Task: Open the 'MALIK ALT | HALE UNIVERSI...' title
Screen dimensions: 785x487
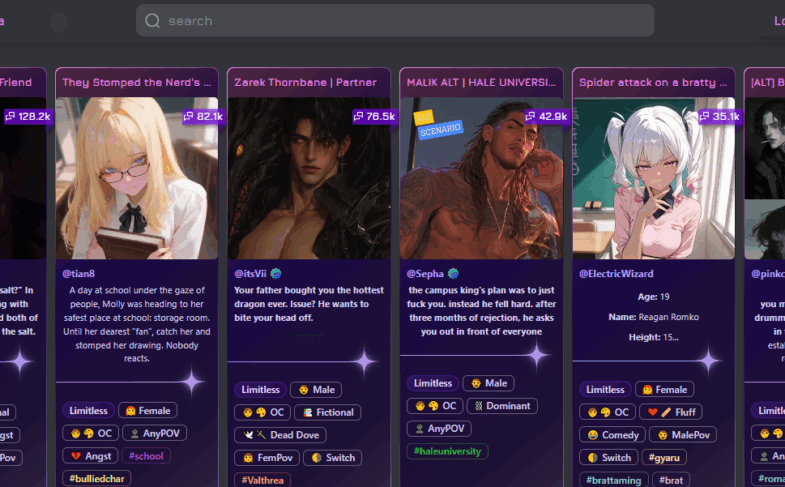Action: [481, 83]
